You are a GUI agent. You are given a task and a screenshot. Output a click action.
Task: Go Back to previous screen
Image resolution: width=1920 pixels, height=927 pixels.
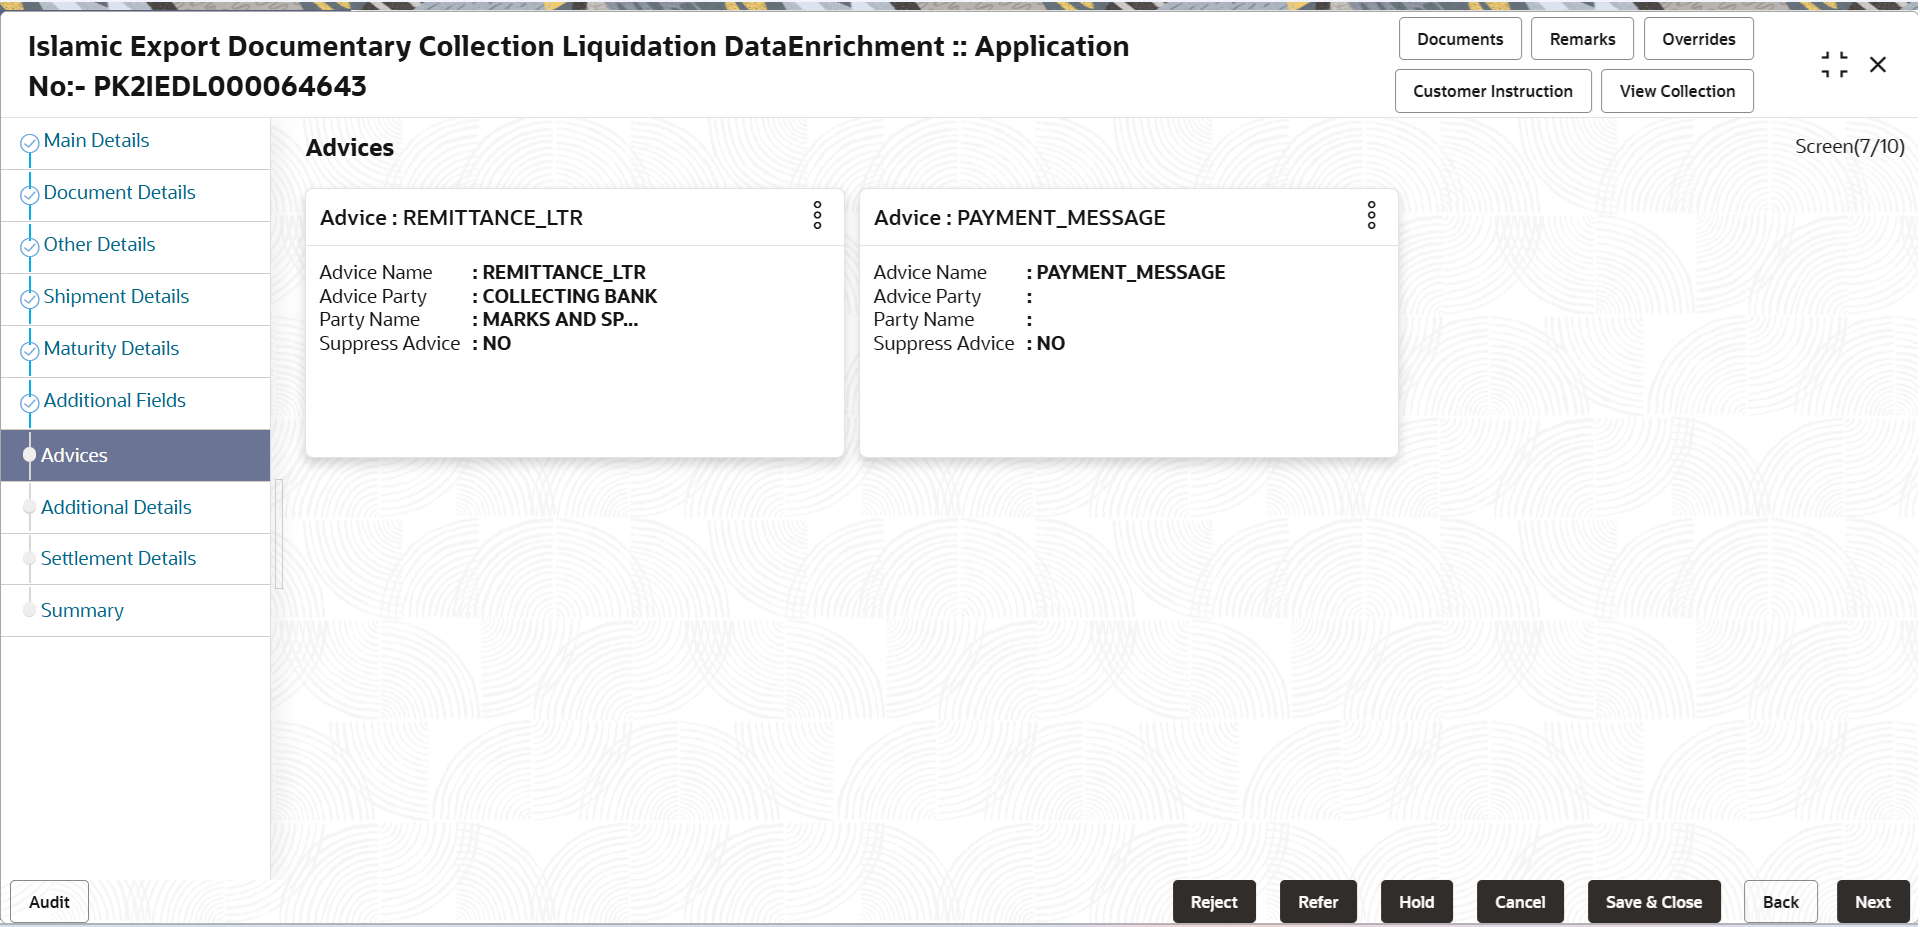coord(1780,902)
